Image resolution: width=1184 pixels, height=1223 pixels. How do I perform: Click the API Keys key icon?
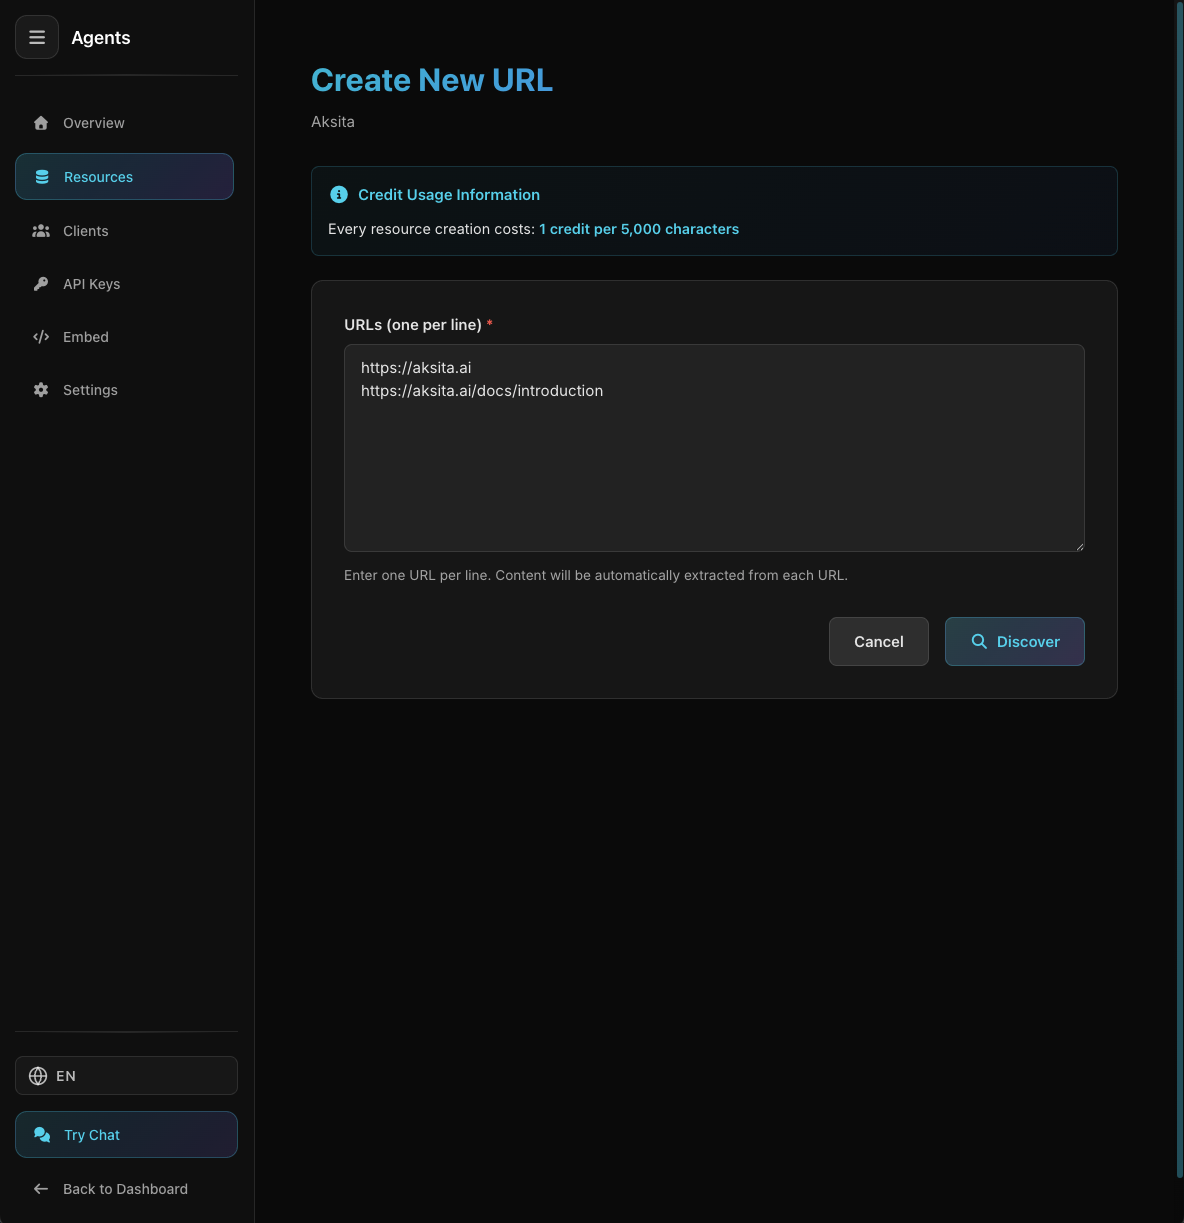tap(41, 283)
